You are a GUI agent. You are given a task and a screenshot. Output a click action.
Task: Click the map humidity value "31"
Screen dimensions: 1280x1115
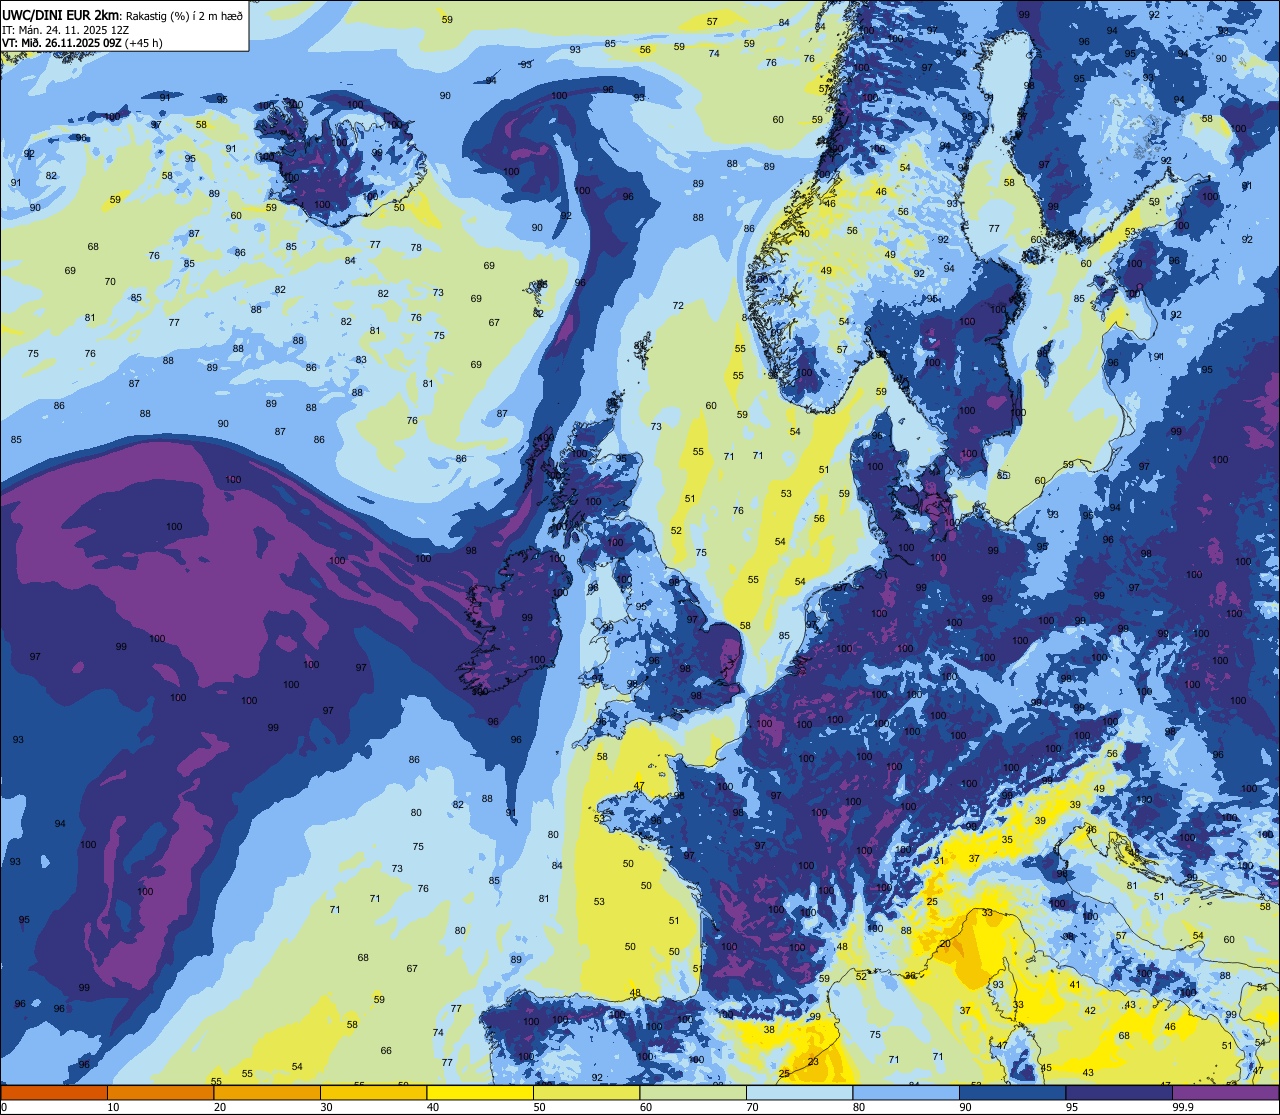[x=939, y=861]
